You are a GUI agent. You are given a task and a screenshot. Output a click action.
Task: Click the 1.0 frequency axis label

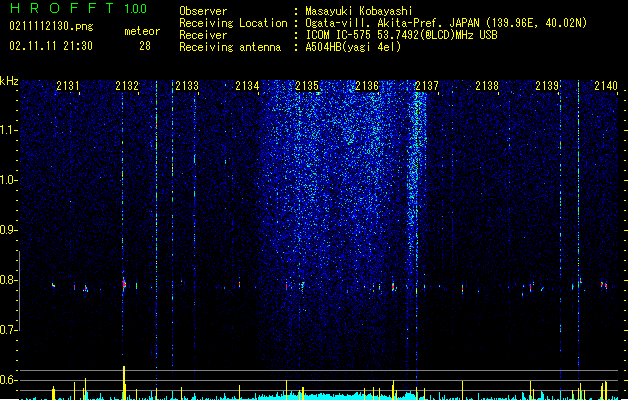(x=8, y=180)
